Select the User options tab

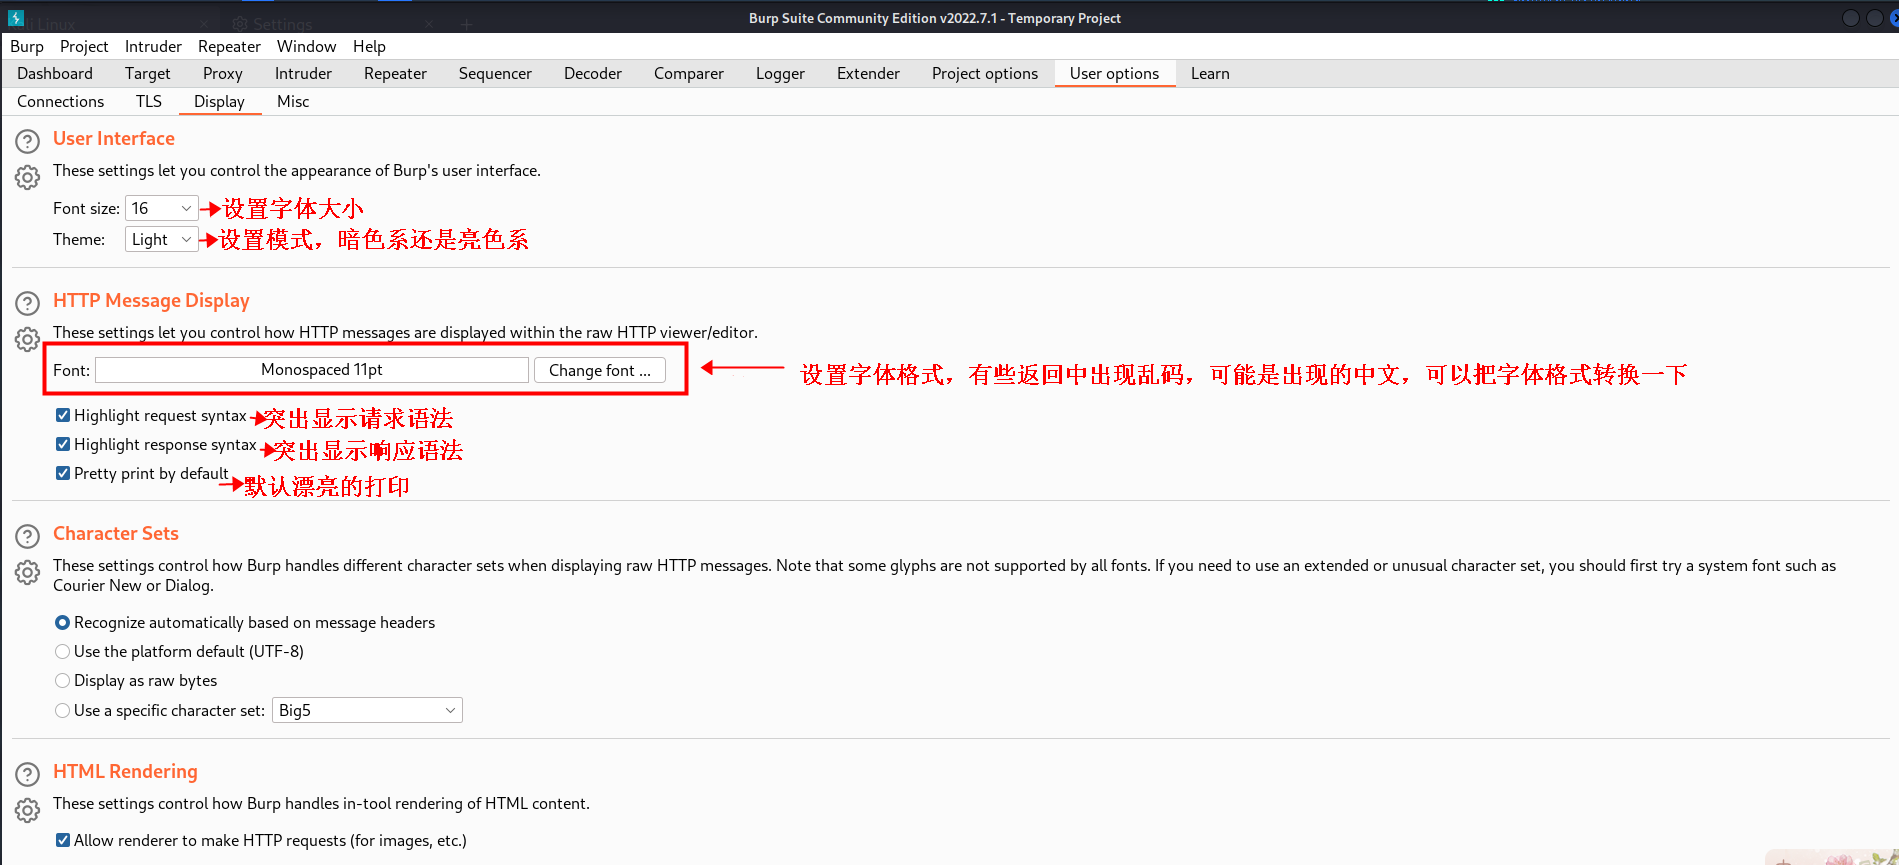pos(1114,73)
